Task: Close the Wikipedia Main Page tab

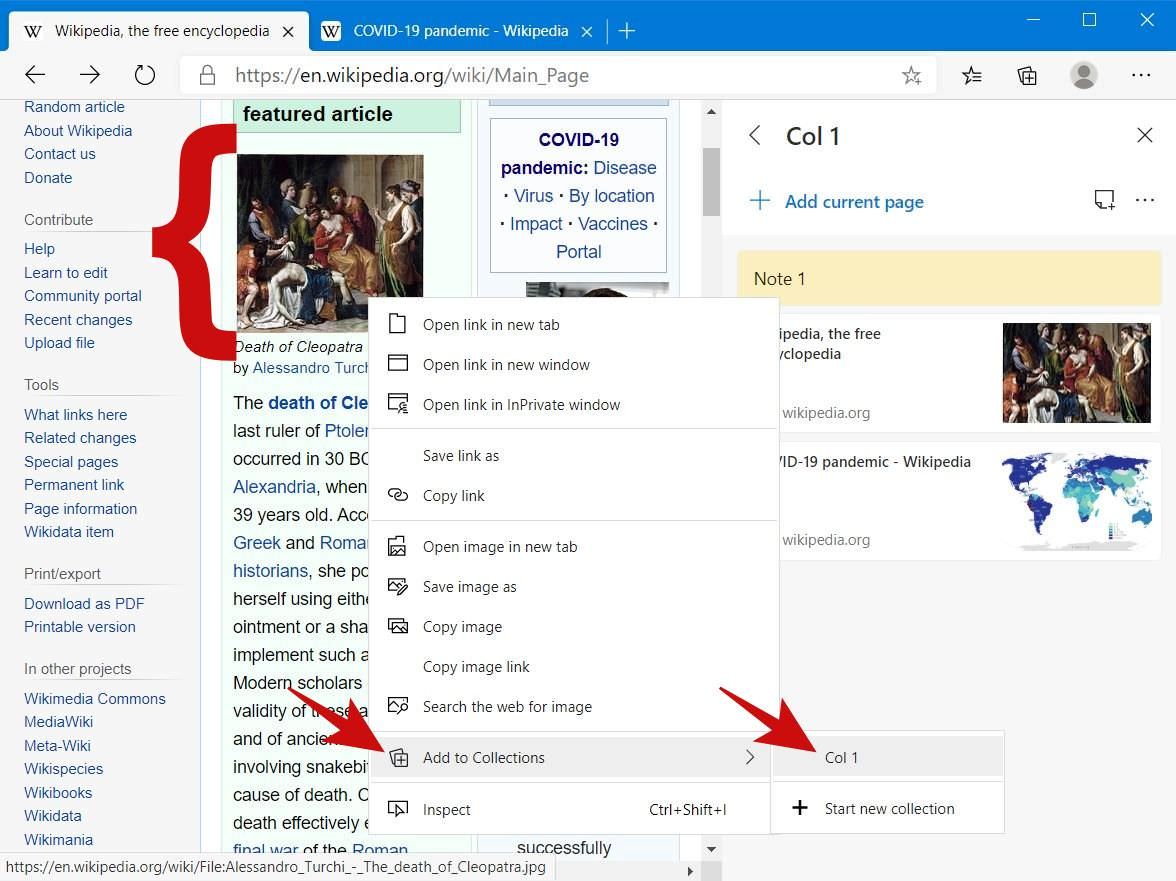Action: (x=288, y=31)
